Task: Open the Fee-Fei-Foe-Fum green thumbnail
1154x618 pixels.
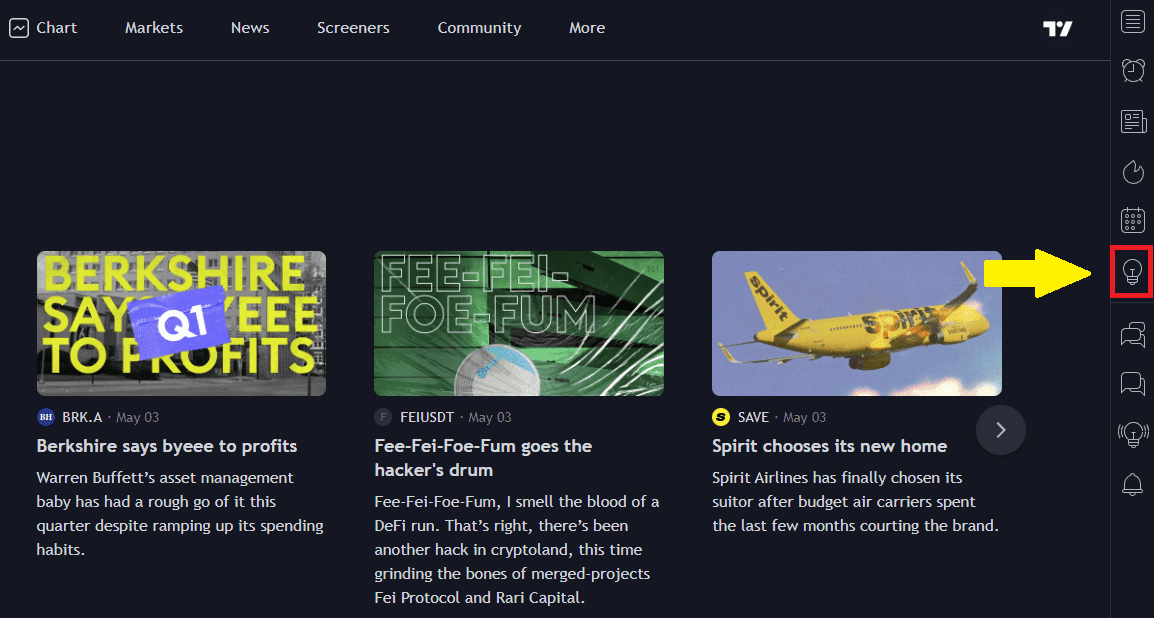Action: click(519, 324)
